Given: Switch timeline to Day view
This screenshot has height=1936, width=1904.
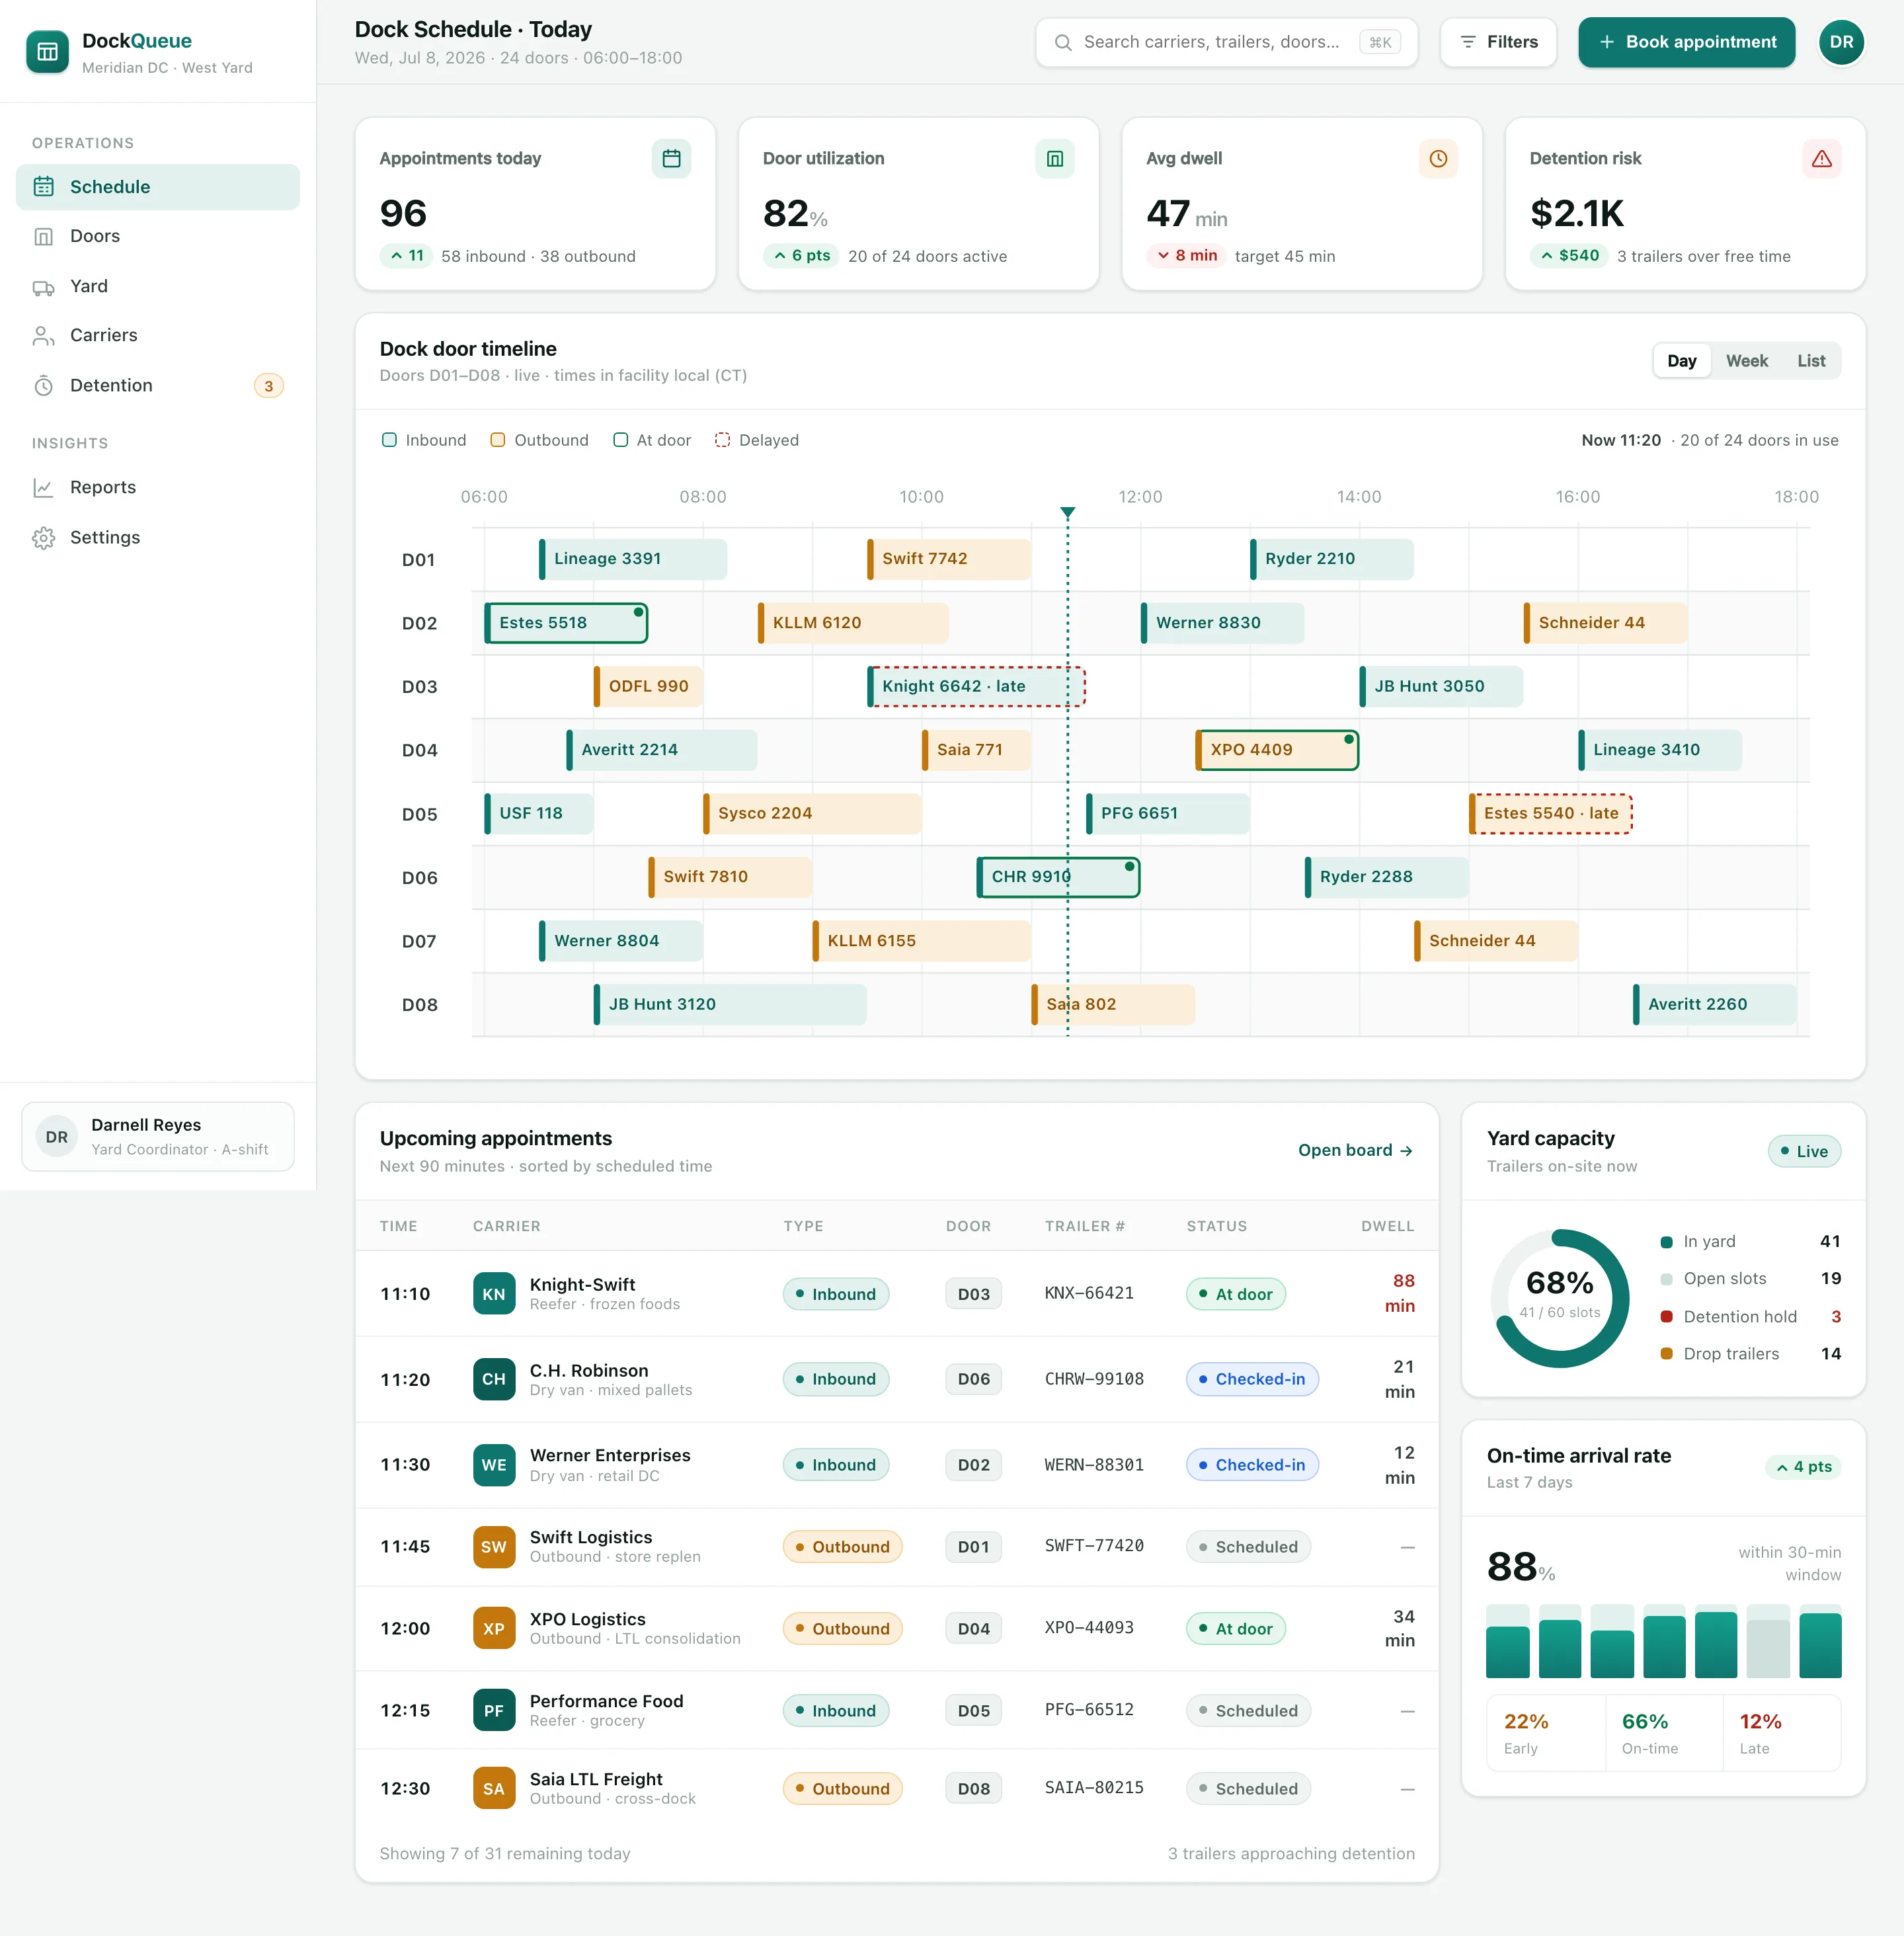Looking at the screenshot, I should (x=1681, y=361).
